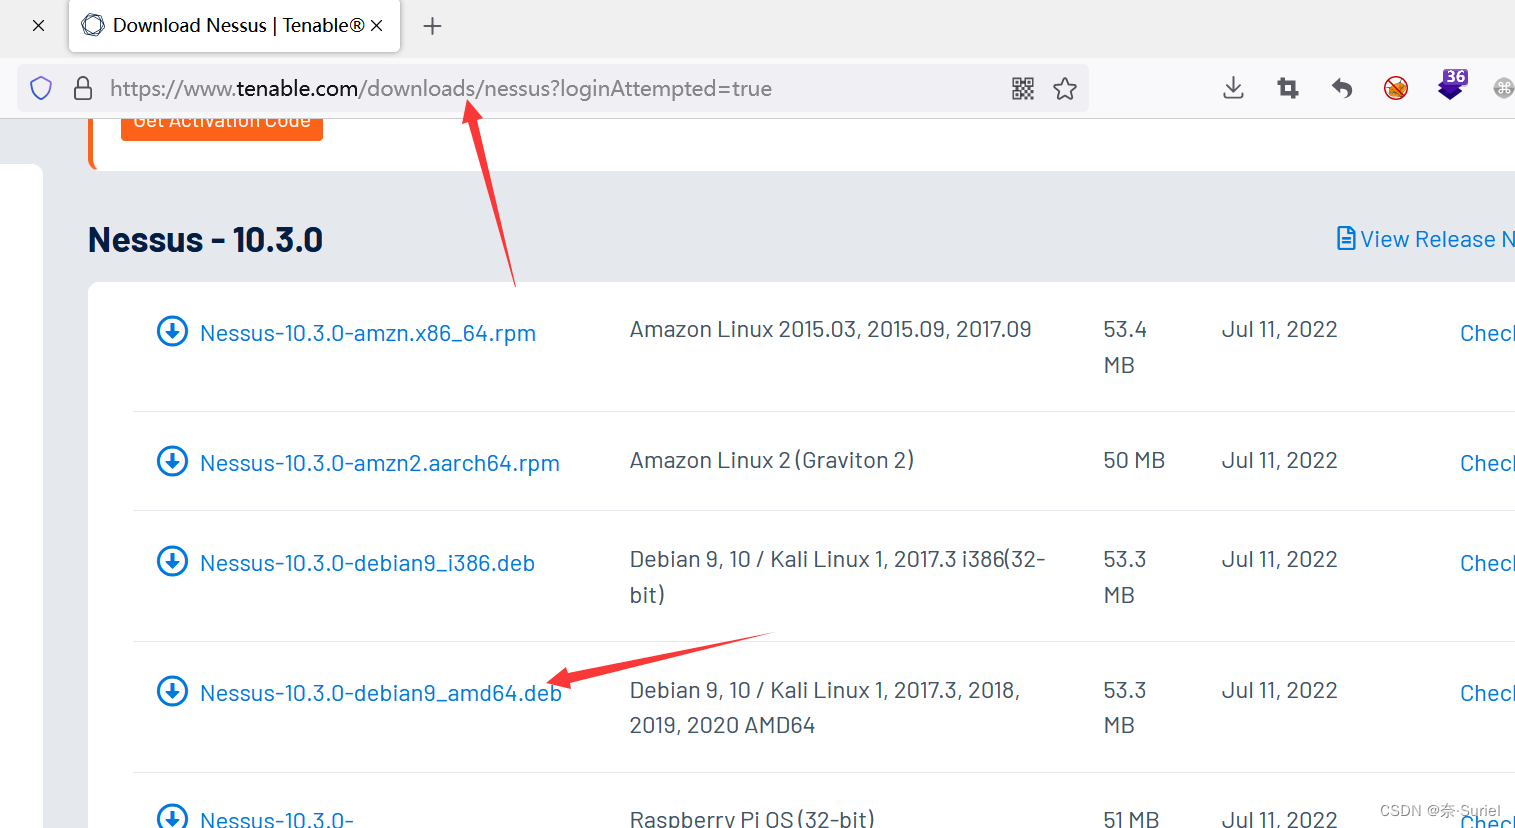Click the Jul 11, 2022 date for debian9_amd64
This screenshot has height=828, width=1515.
point(1279,690)
